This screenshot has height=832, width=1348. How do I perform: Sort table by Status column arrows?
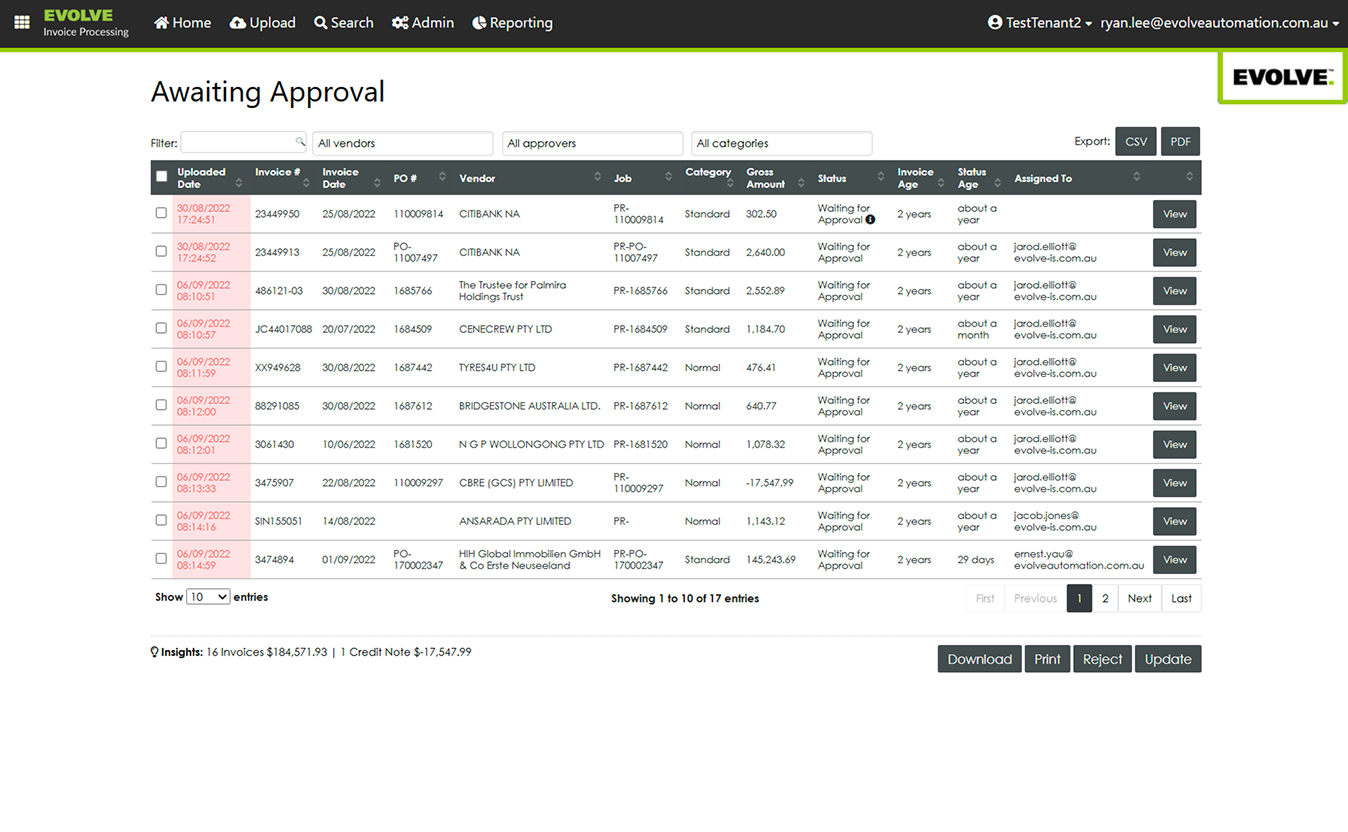point(881,178)
